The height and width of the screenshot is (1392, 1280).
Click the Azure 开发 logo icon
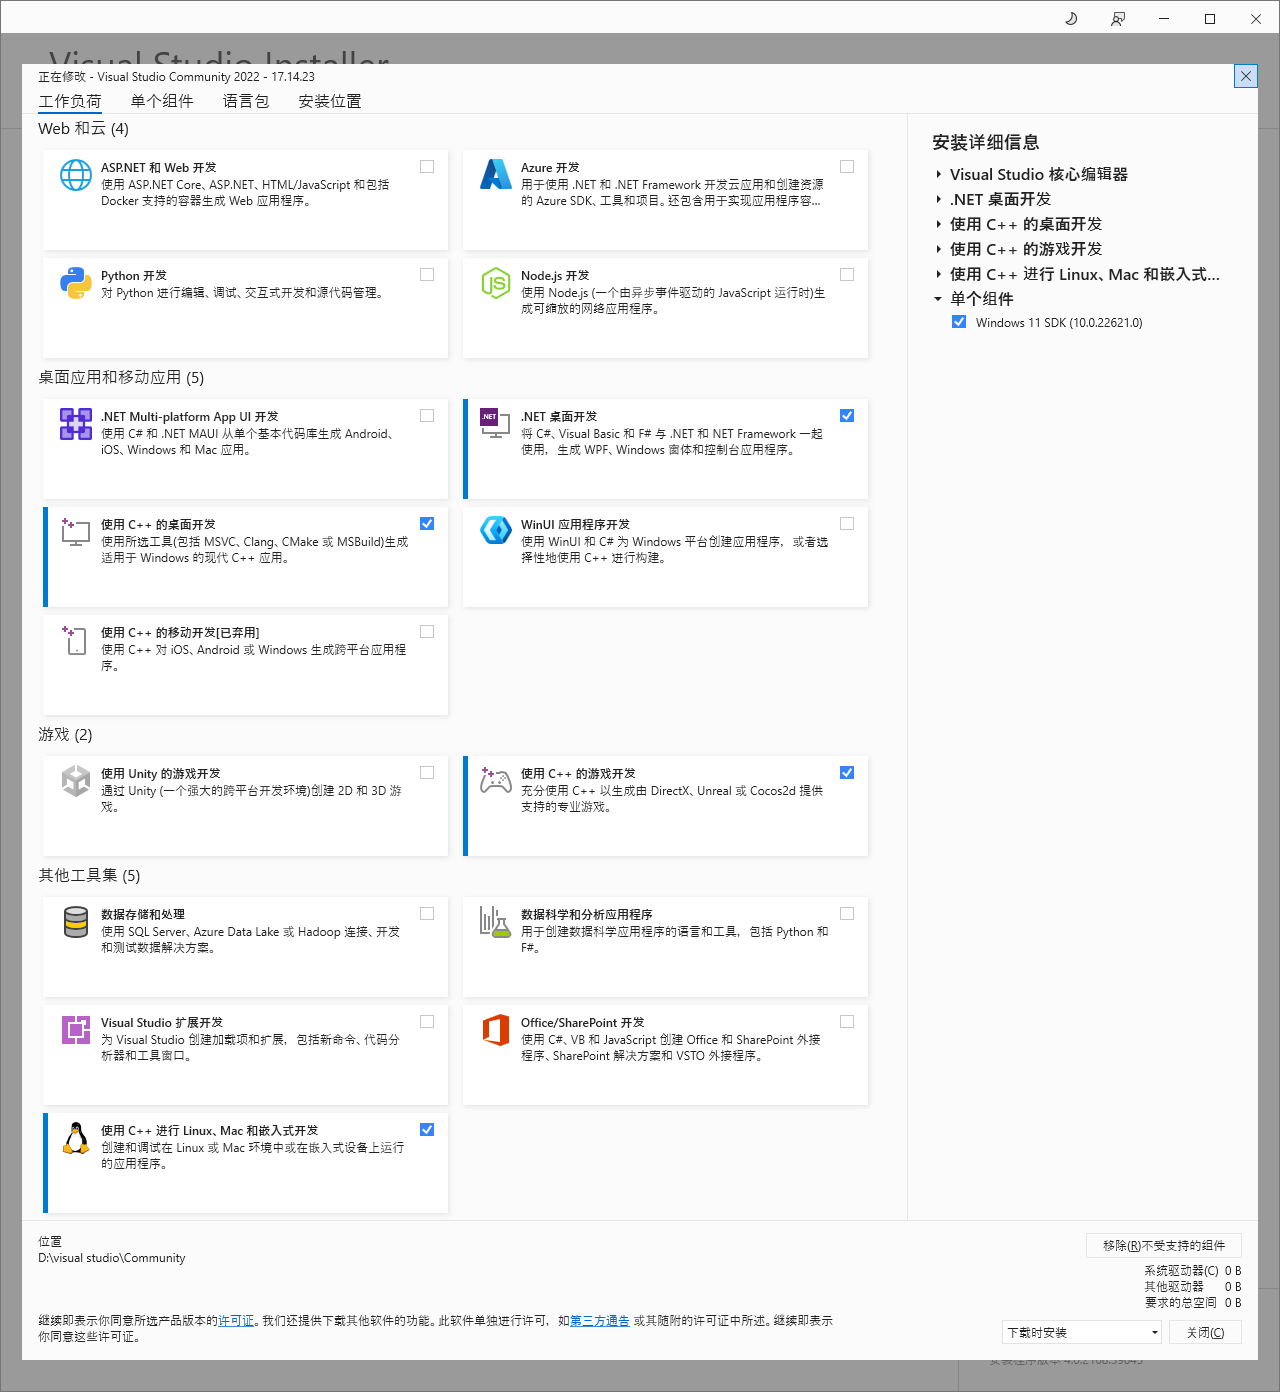(x=496, y=175)
